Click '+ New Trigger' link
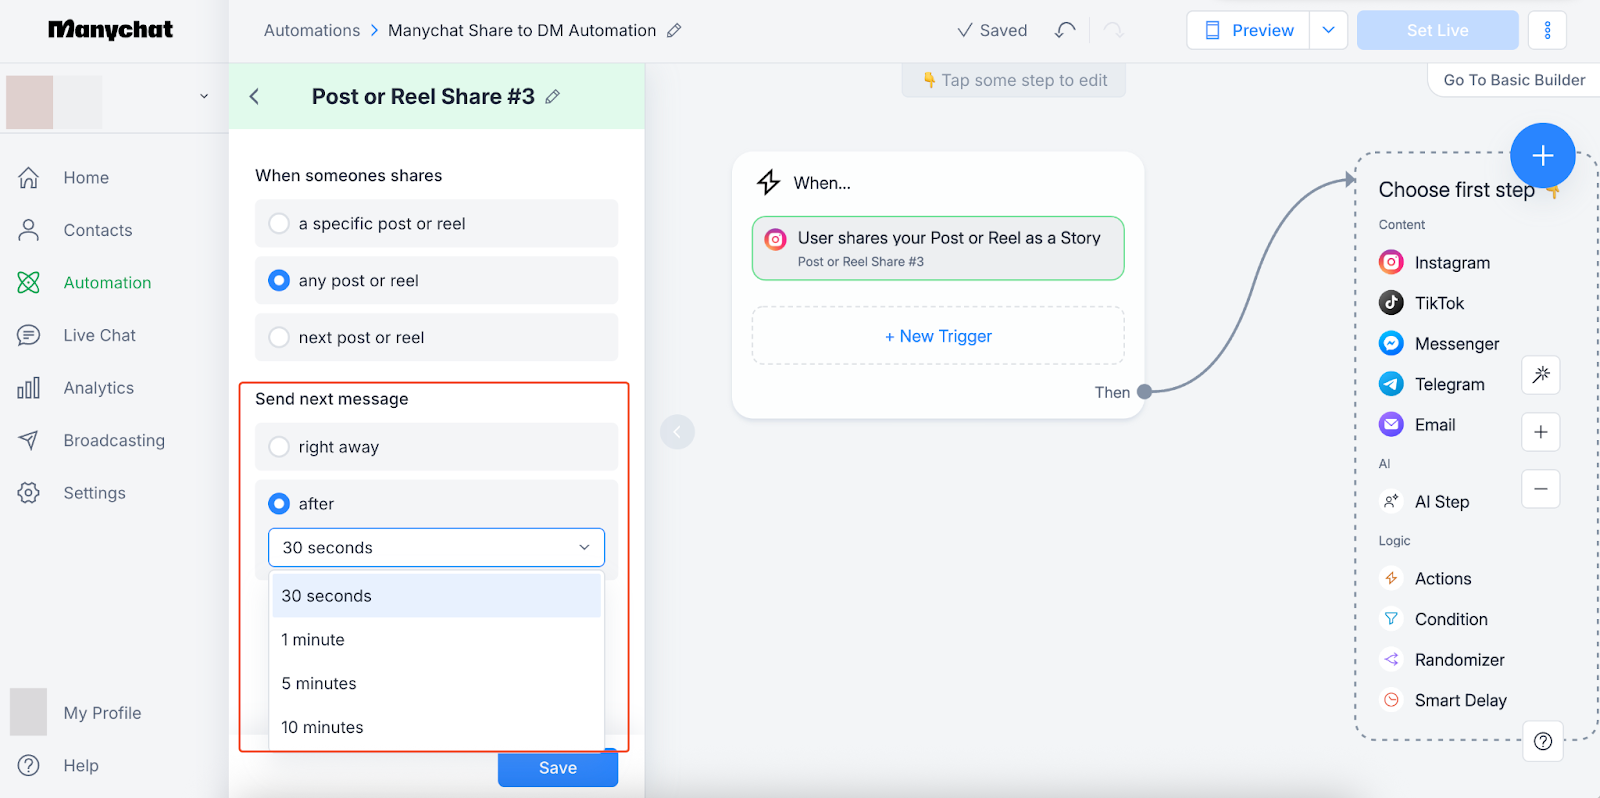Viewport: 1600px width, 798px height. [938, 336]
